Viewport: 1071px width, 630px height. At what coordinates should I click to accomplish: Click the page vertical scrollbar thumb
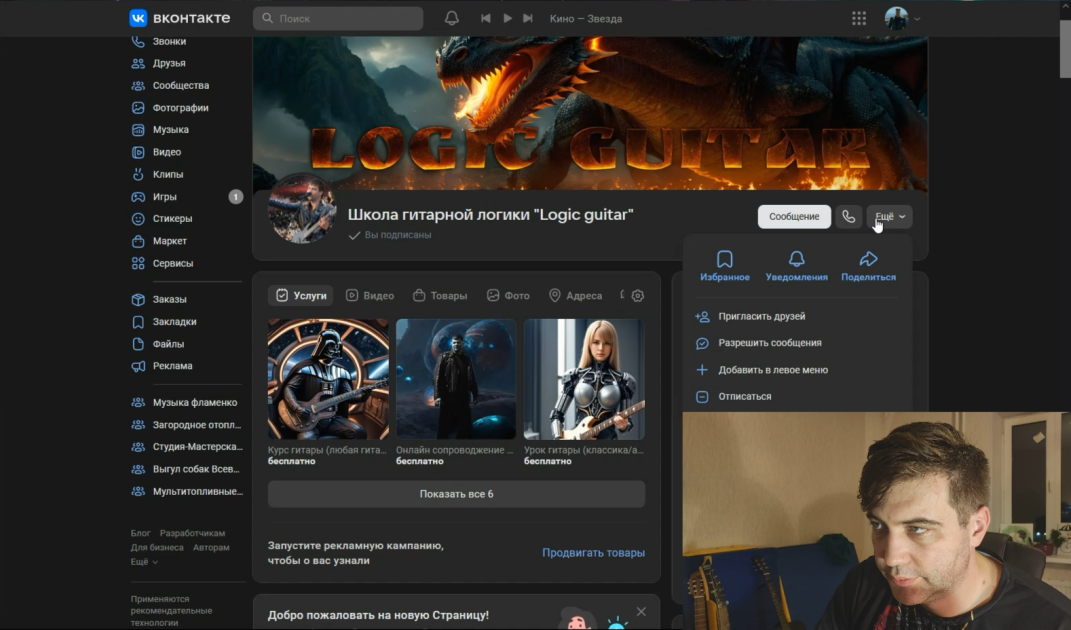click(x=1065, y=49)
